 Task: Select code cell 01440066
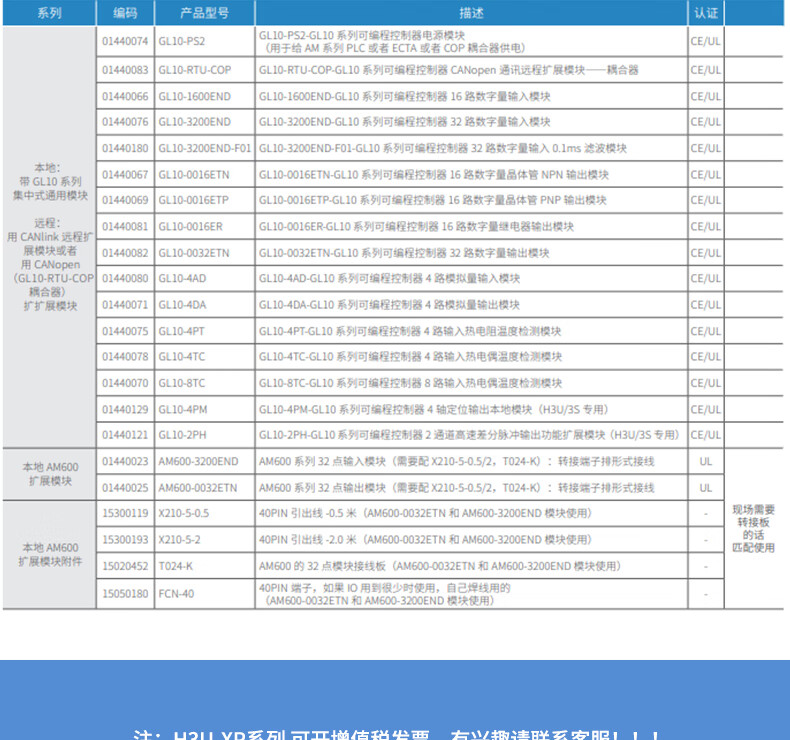(125, 96)
